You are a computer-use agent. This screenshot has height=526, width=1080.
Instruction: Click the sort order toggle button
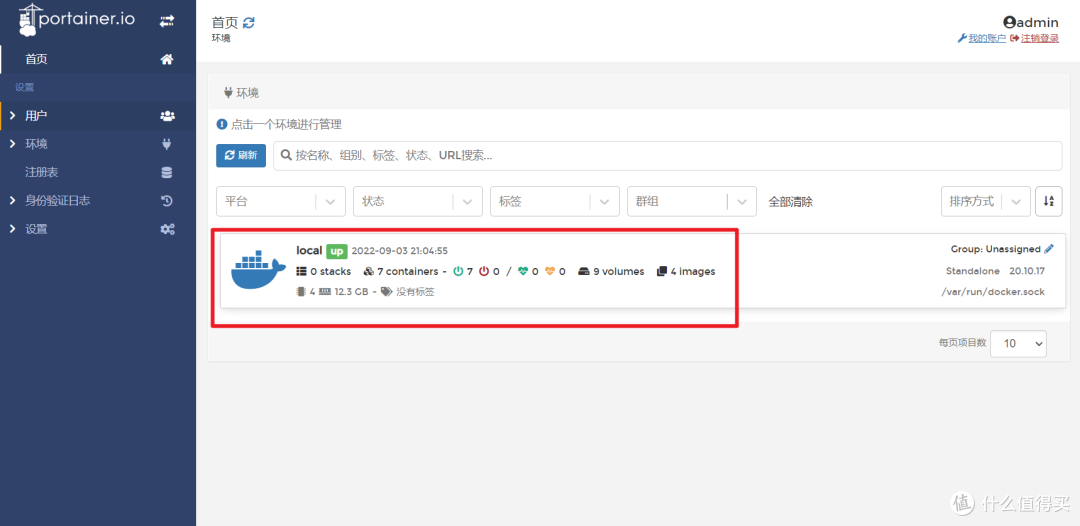pyautogui.click(x=1048, y=201)
